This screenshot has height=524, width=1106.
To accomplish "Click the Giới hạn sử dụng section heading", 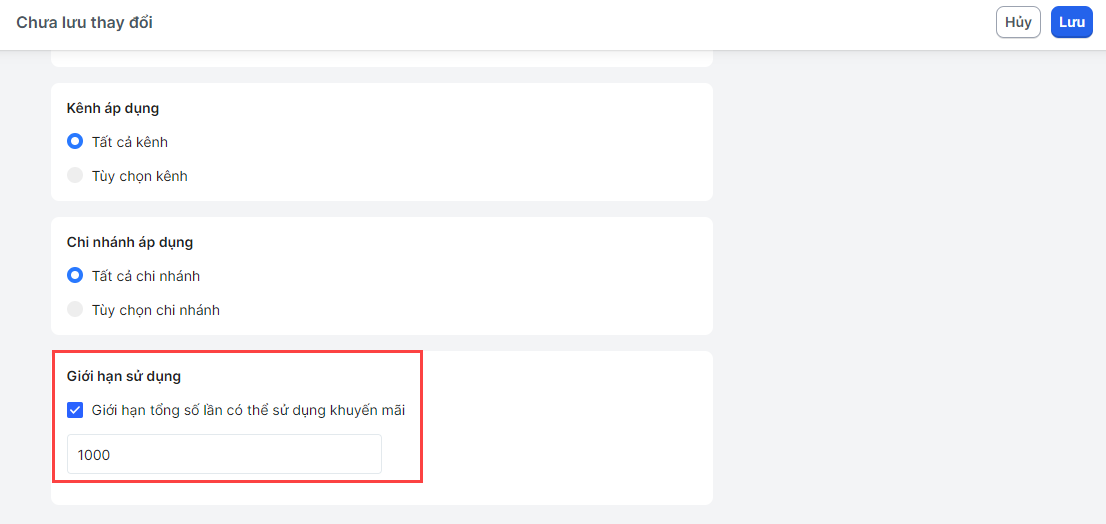I will tap(123, 377).
